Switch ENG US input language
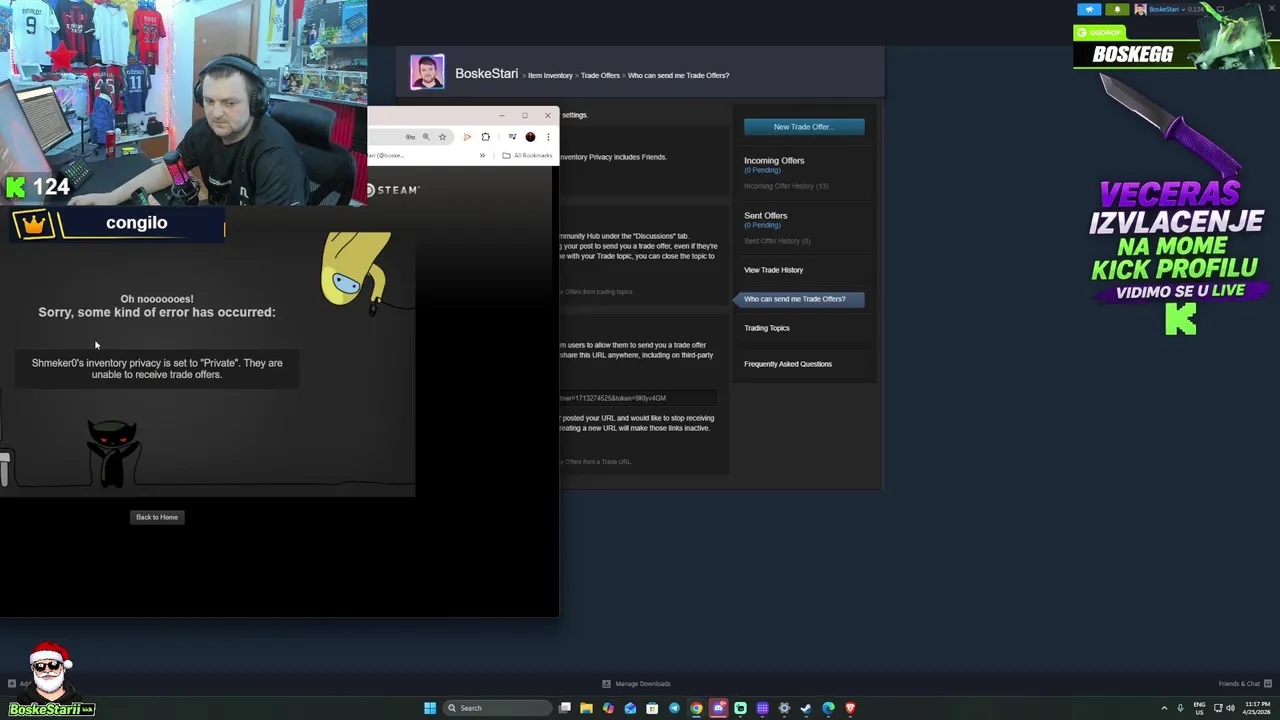The width and height of the screenshot is (1280, 720). tap(1199, 708)
